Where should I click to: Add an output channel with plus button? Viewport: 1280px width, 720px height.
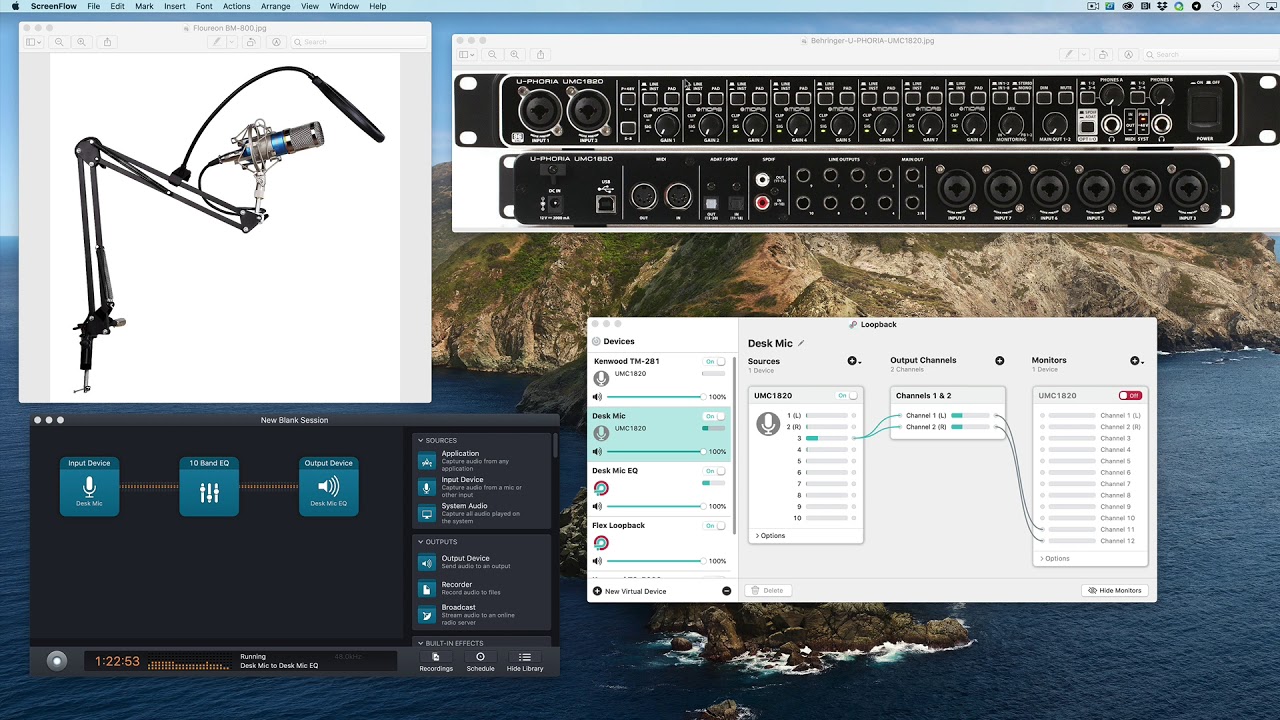tap(999, 361)
